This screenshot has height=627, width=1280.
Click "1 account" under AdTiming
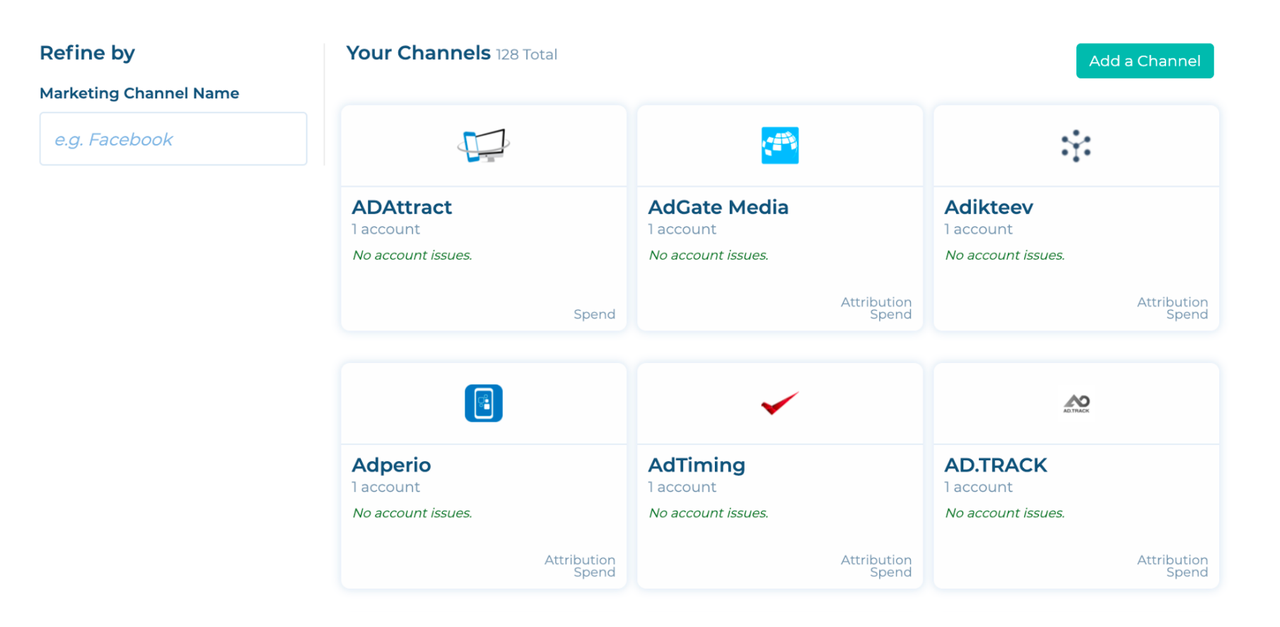click(682, 487)
